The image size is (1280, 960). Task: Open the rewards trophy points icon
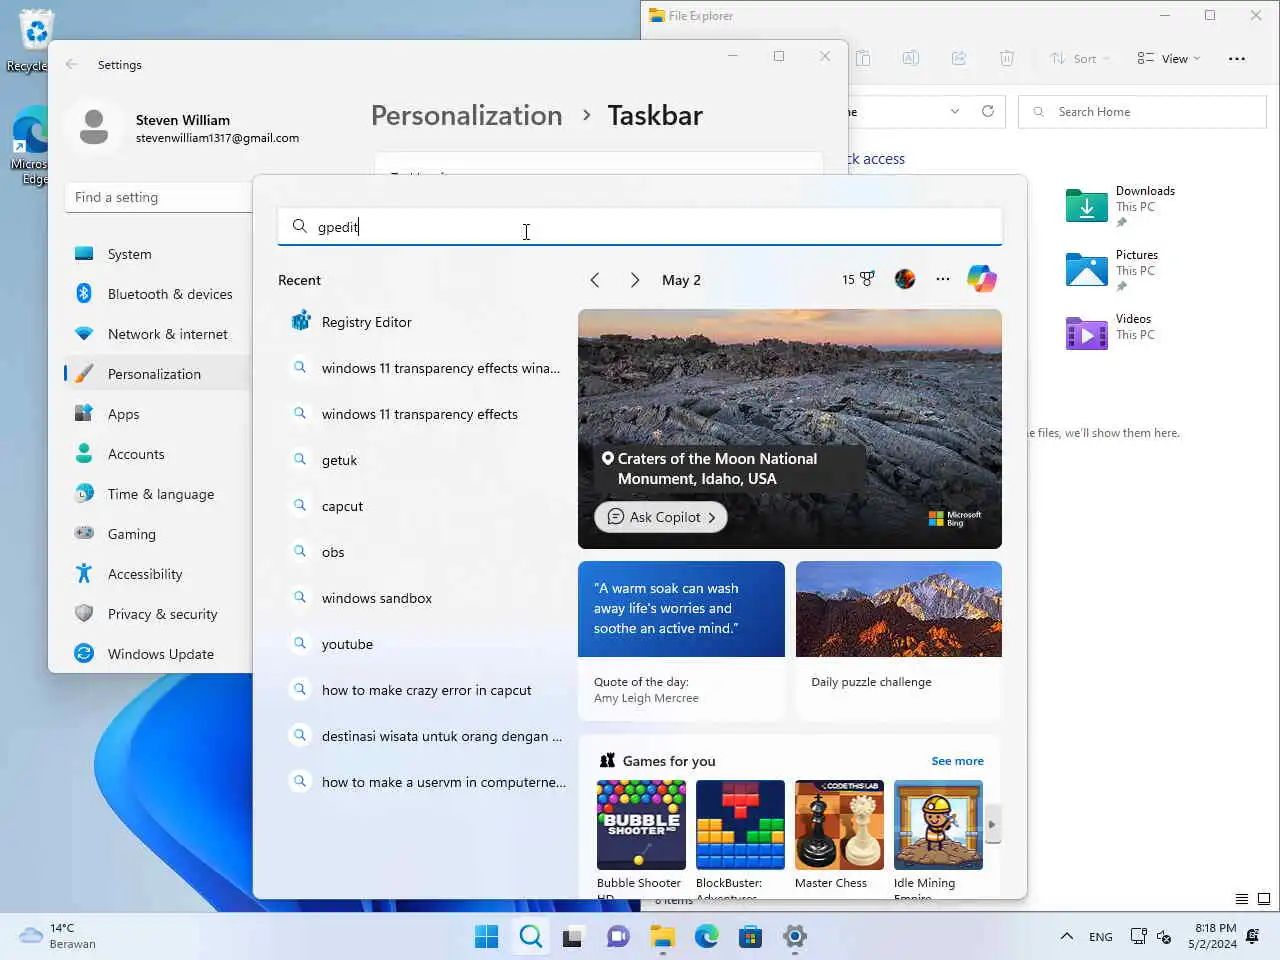point(858,279)
